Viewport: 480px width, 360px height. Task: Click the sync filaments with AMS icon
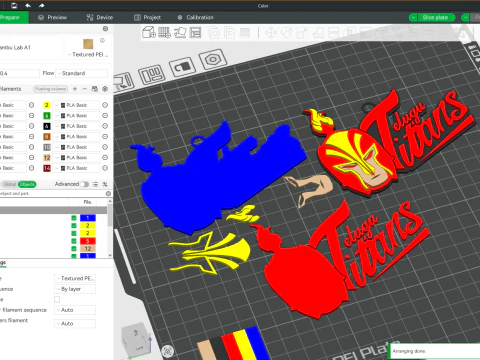click(95, 89)
